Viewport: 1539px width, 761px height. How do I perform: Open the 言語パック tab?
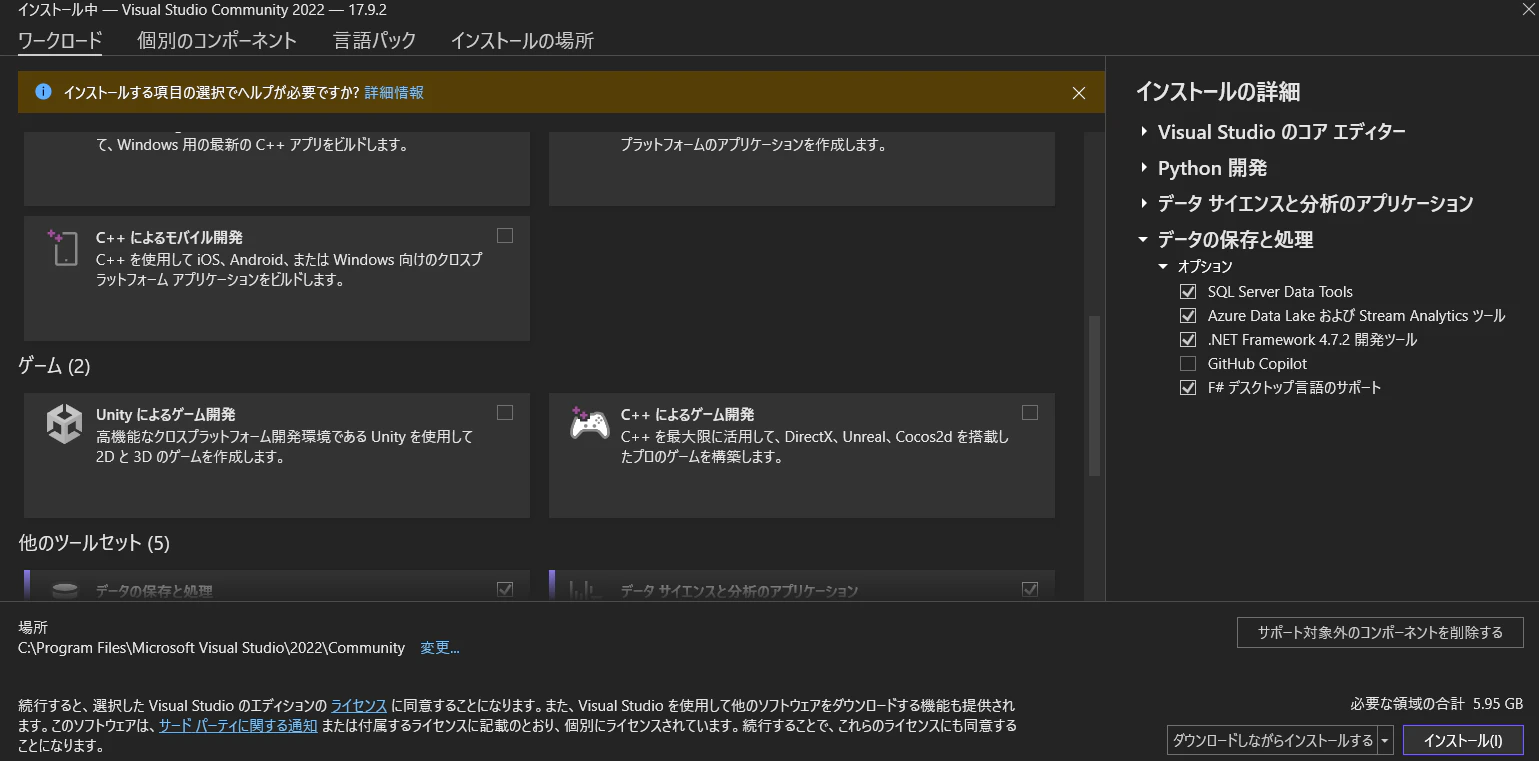tap(375, 41)
